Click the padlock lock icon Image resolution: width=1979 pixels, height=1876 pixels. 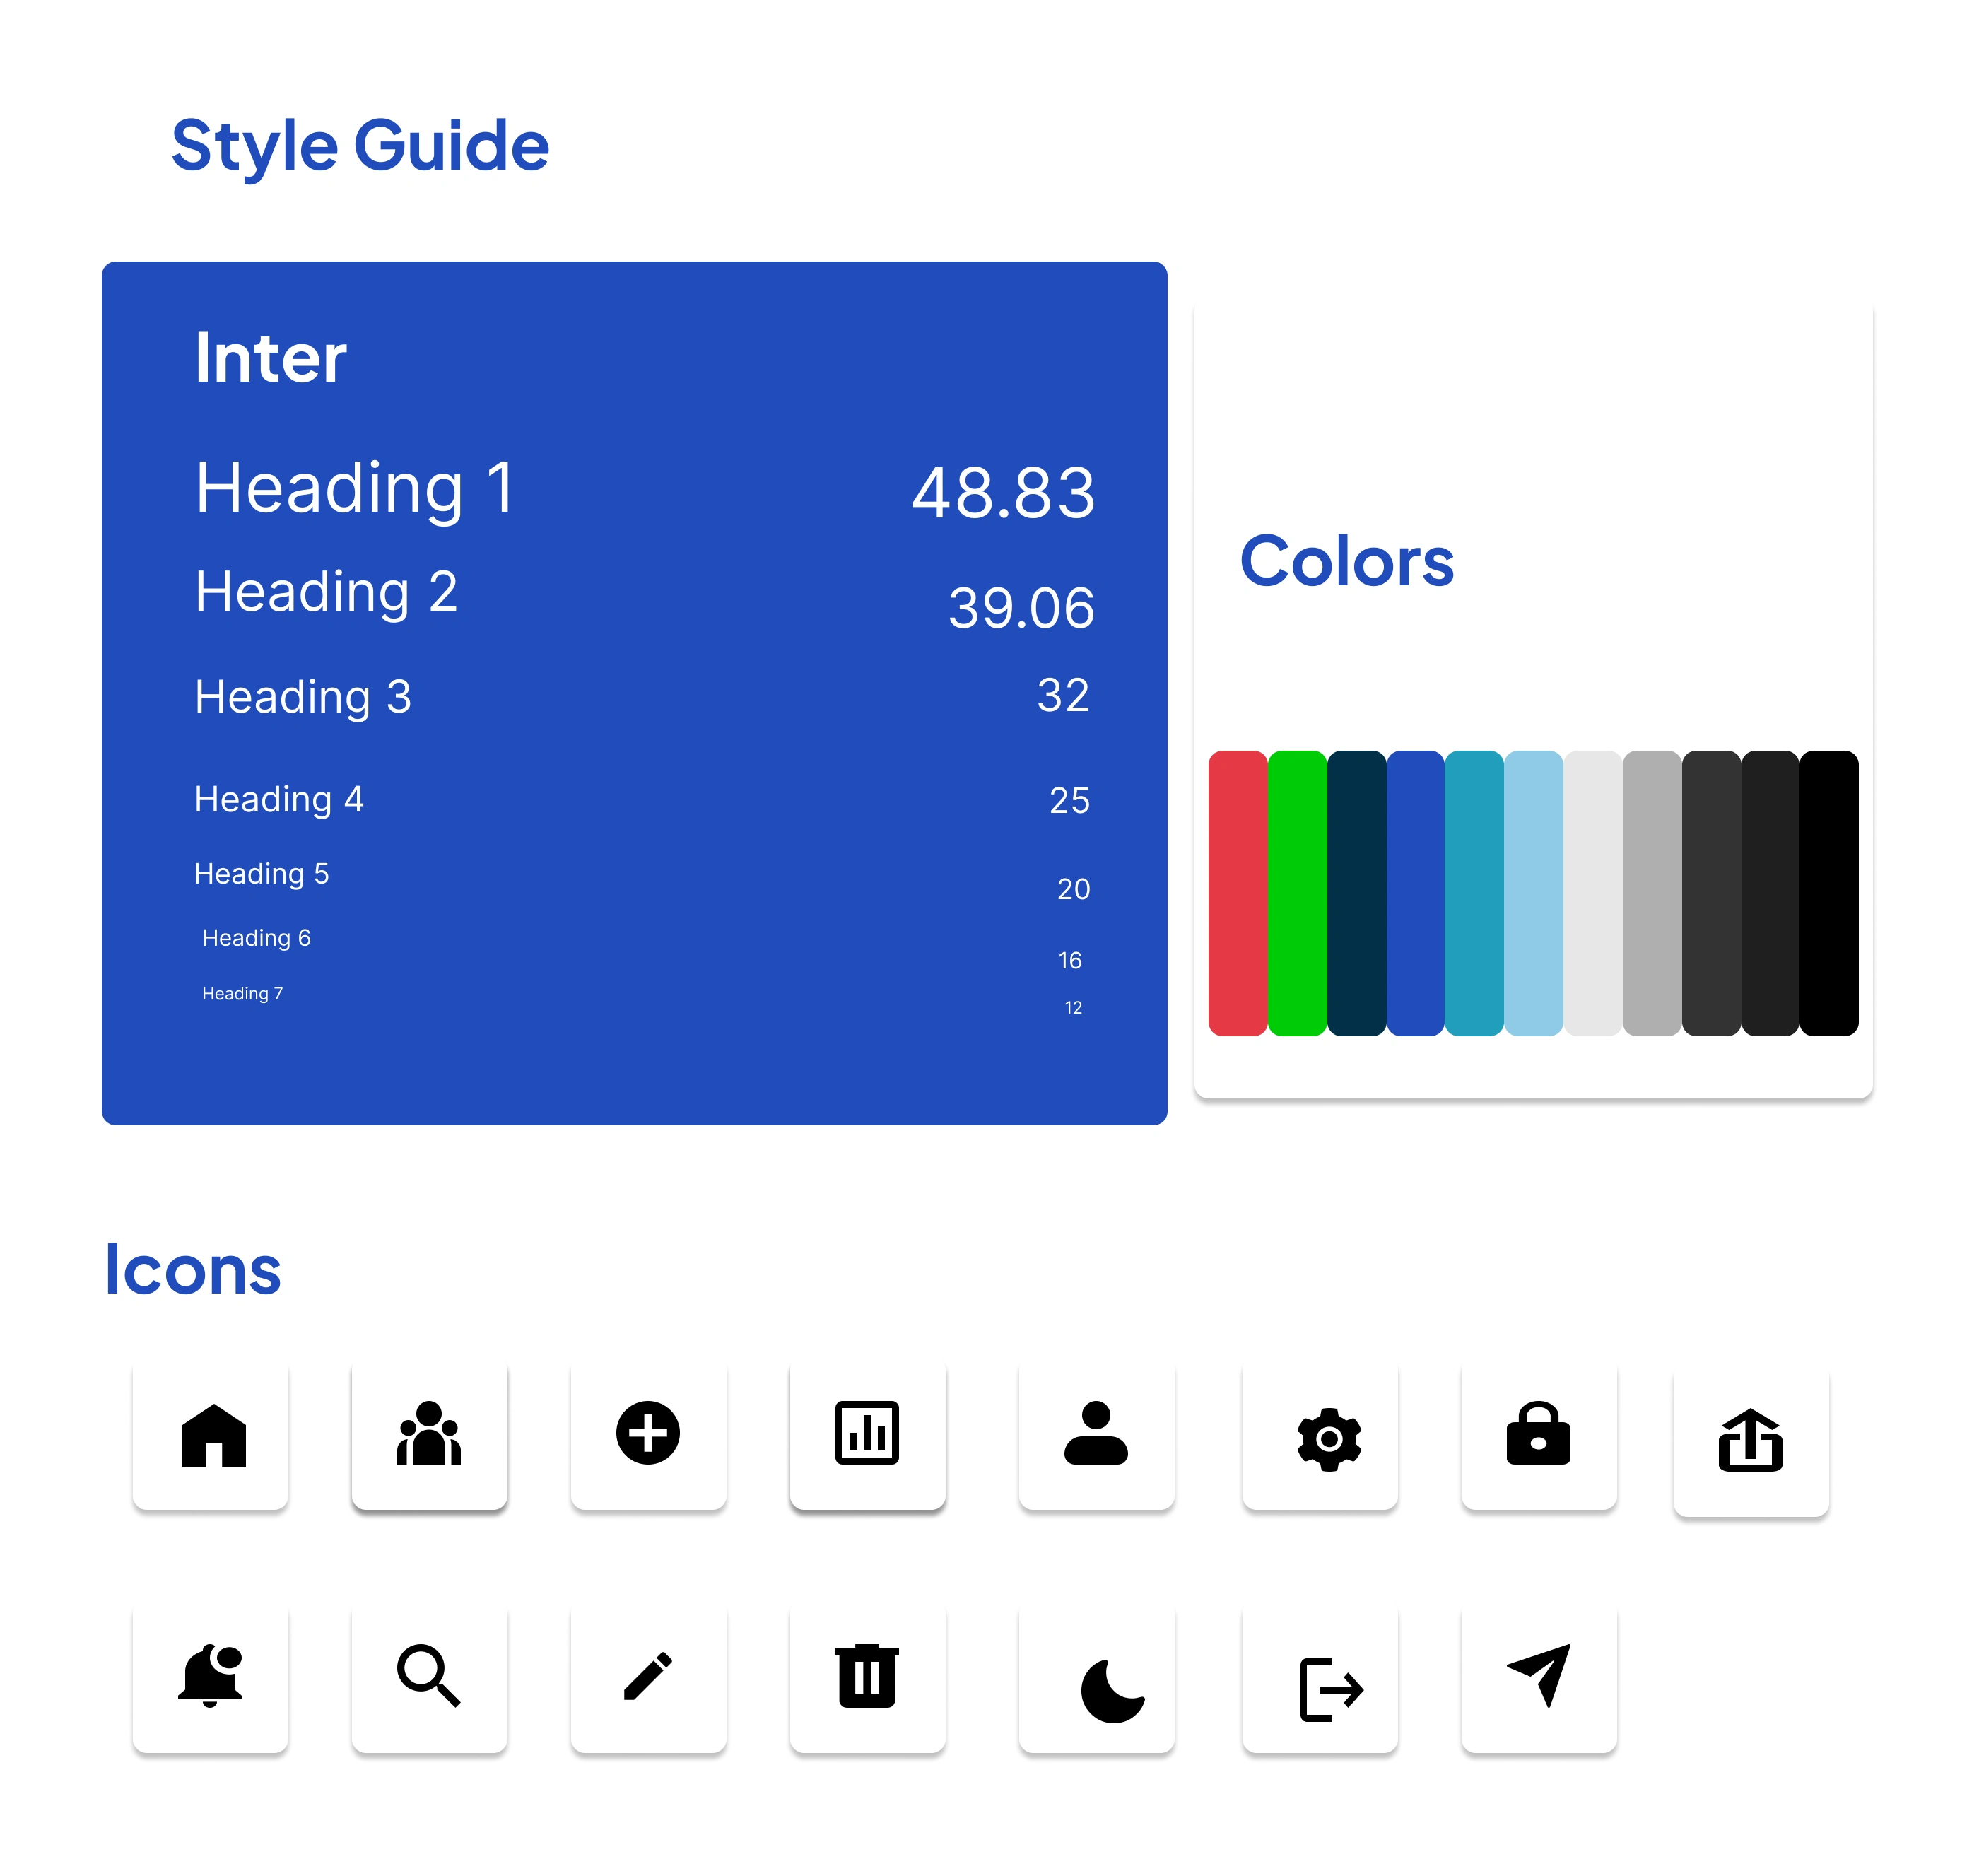1538,1434
